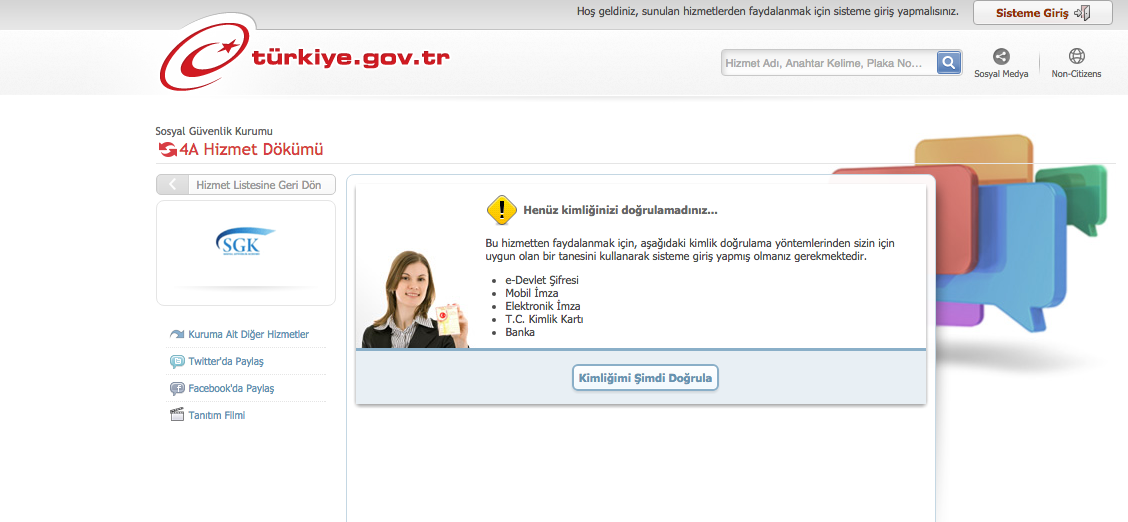Open the Sosyal Medya share icon
Viewport: 1128px width, 522px height.
[x=1001, y=57]
